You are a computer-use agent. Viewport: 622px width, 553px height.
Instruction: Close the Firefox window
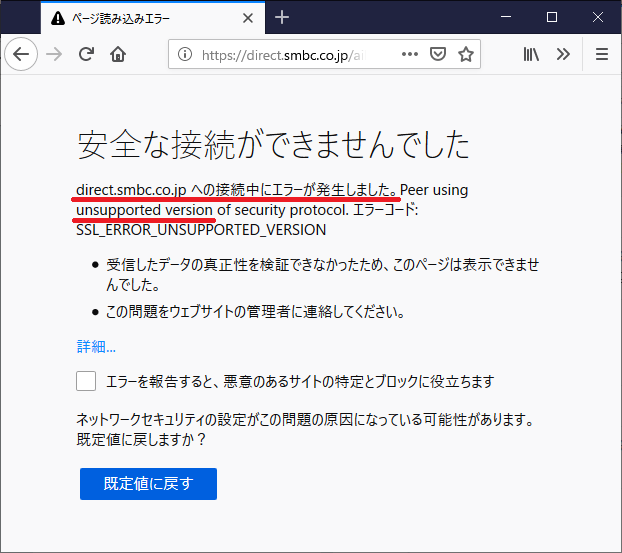pos(598,17)
